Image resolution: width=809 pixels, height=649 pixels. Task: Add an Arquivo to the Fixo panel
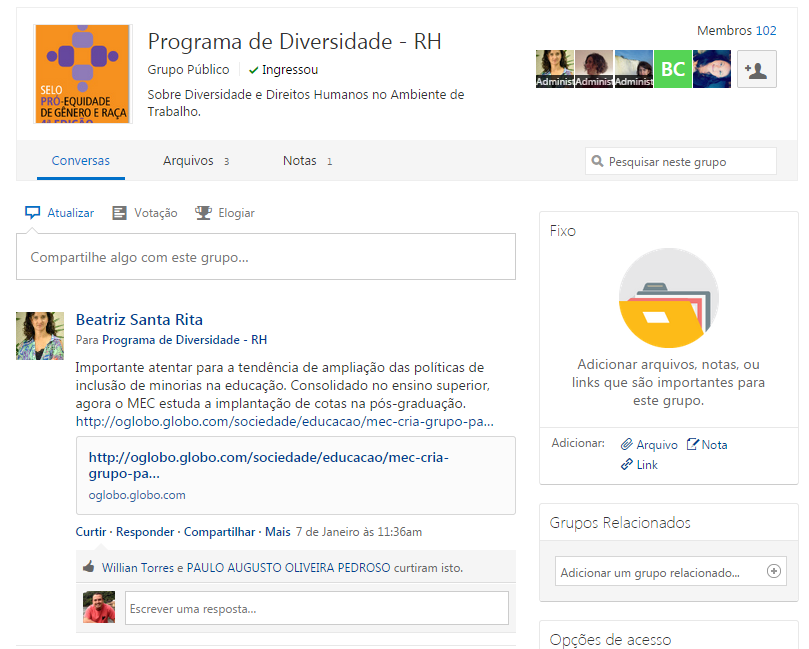coord(649,445)
